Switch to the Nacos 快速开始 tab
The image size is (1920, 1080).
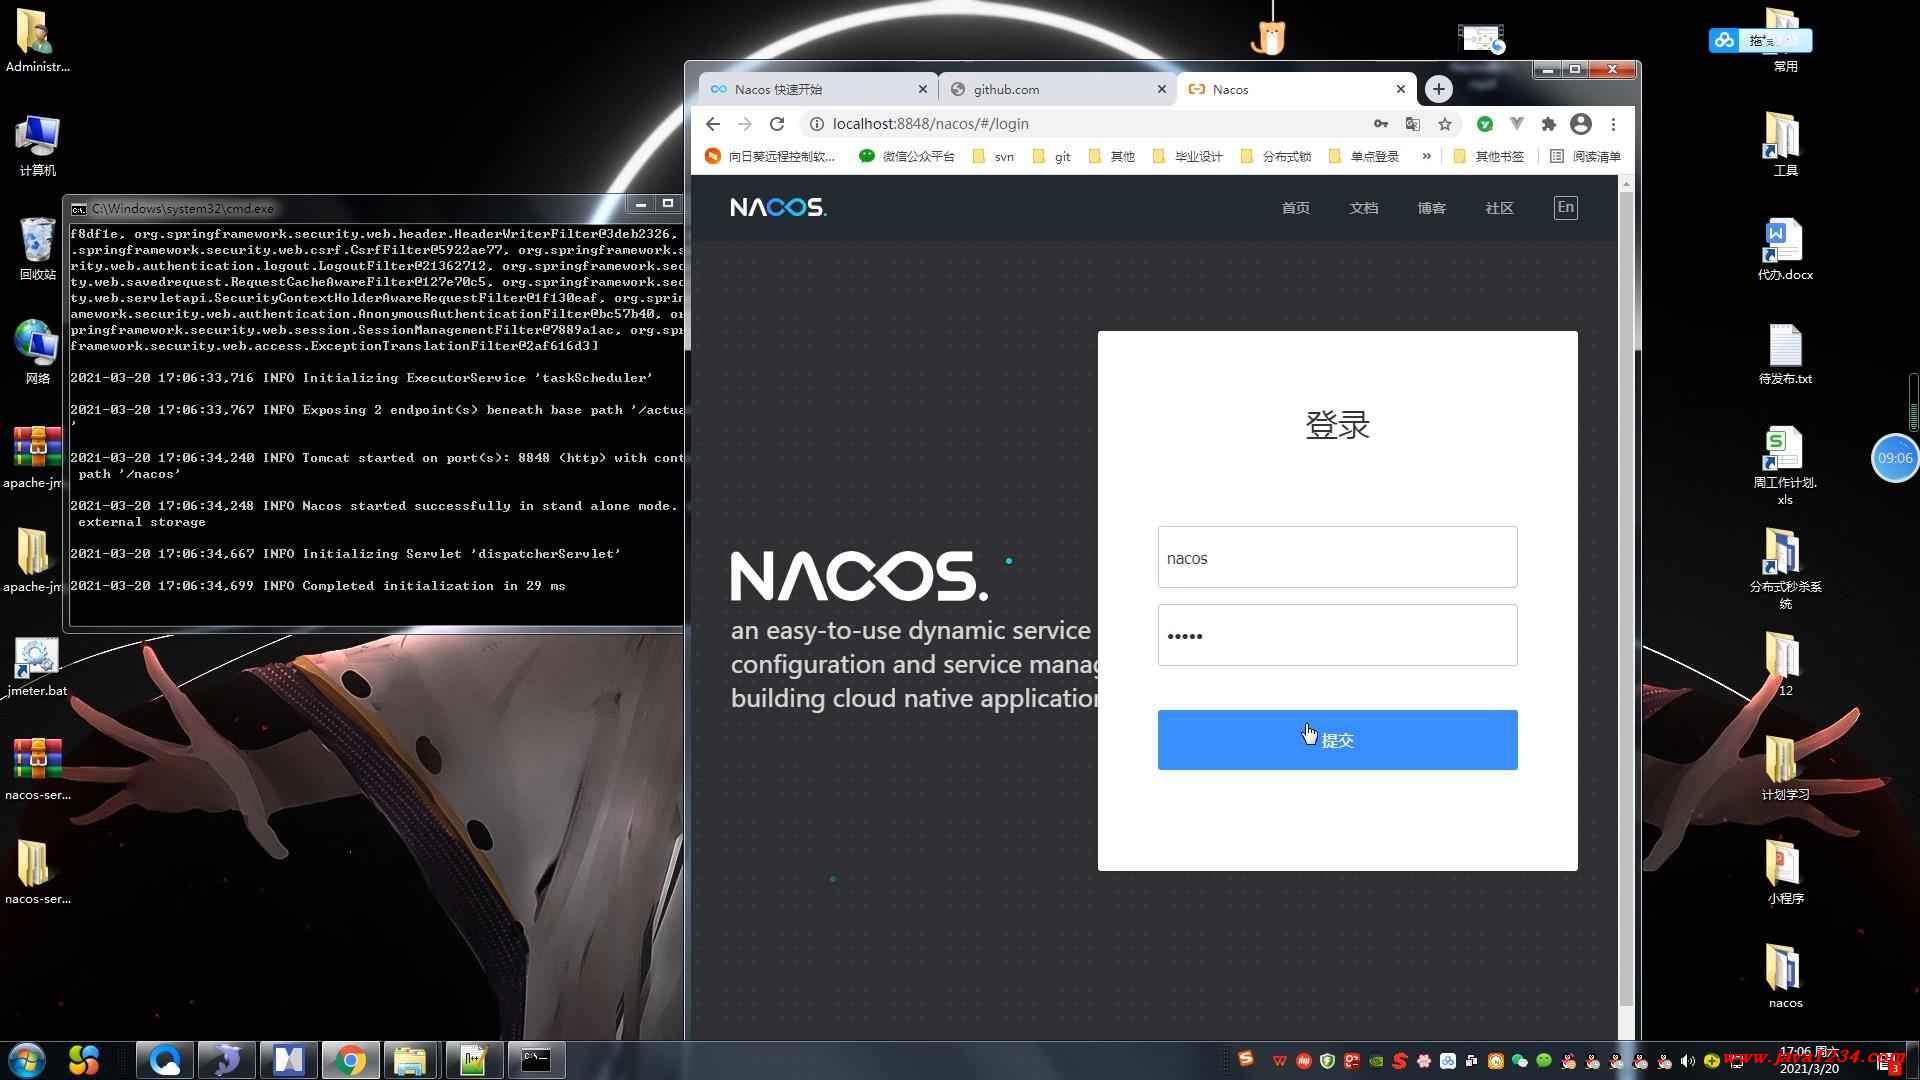point(818,89)
